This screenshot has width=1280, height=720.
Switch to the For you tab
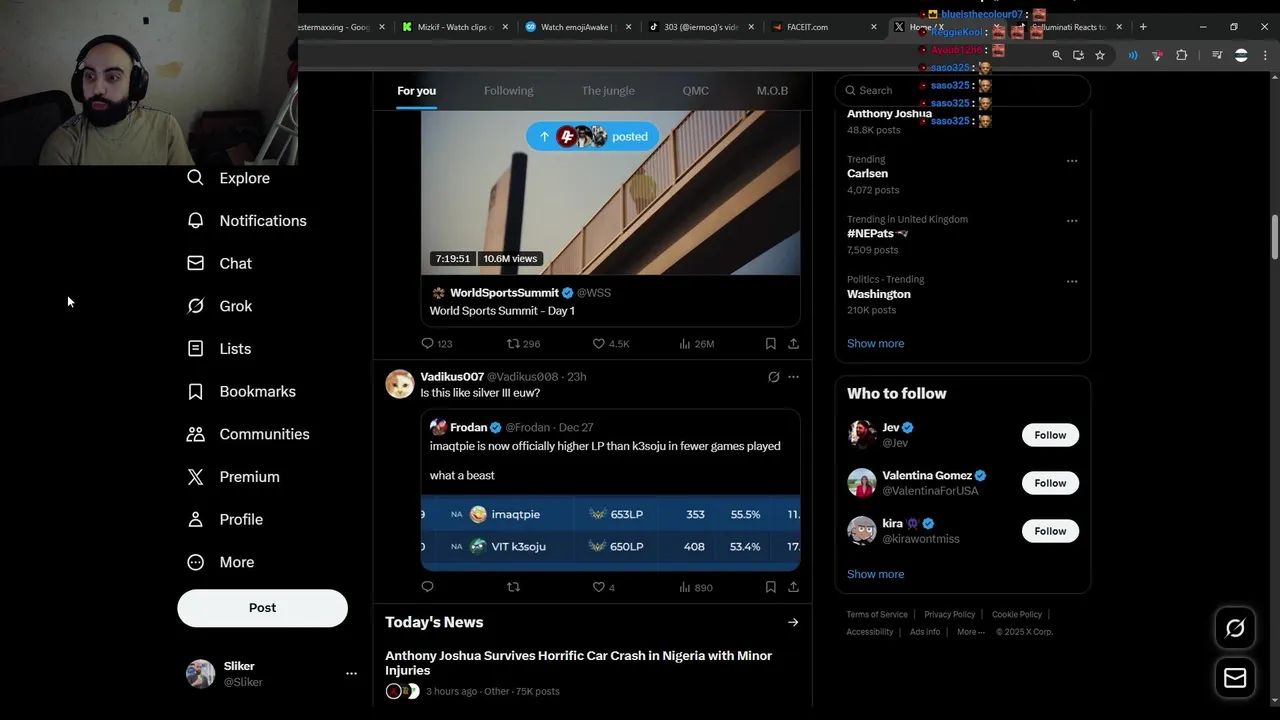[417, 91]
